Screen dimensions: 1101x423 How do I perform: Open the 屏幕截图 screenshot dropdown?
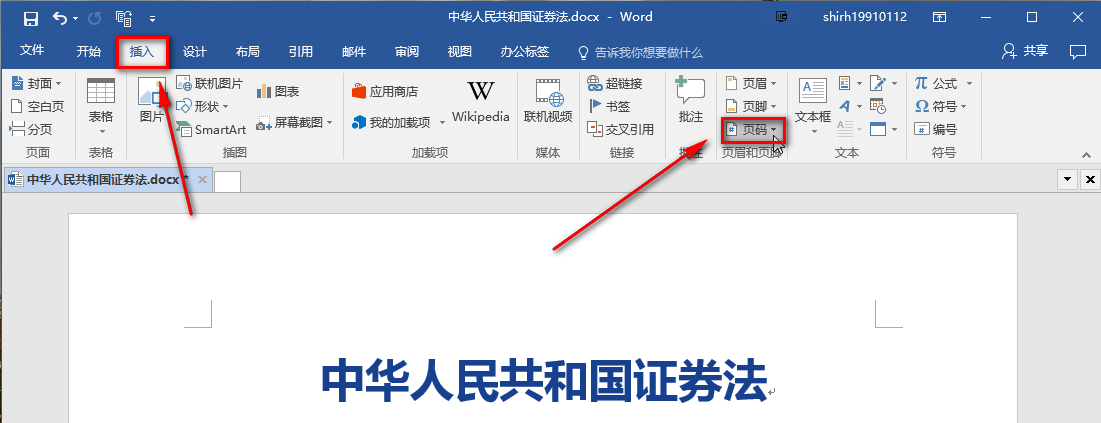click(x=294, y=122)
